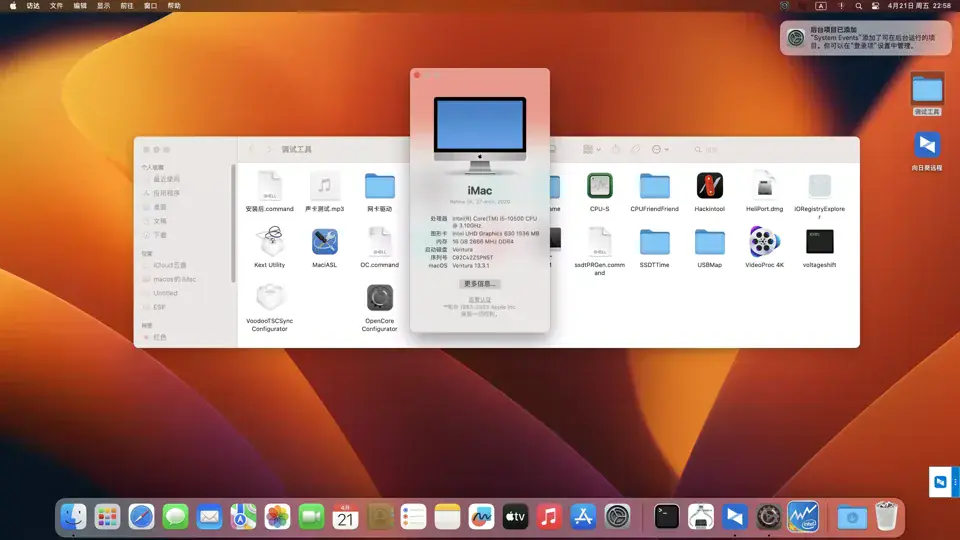Open Terminal in the Dock

point(666,517)
